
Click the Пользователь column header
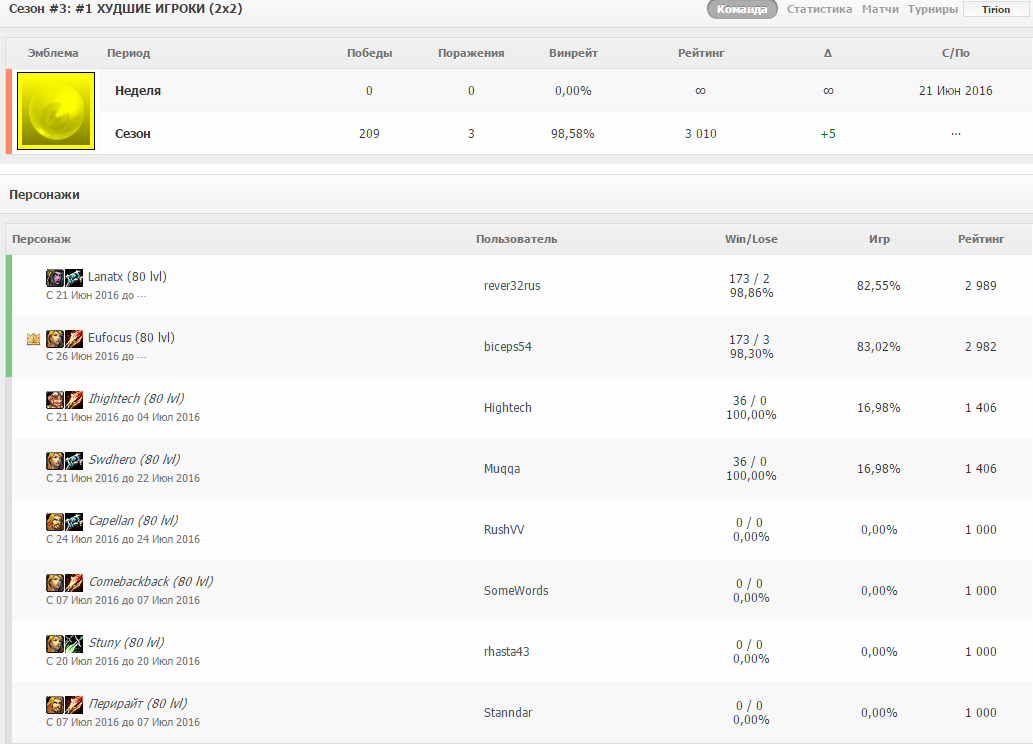516,239
